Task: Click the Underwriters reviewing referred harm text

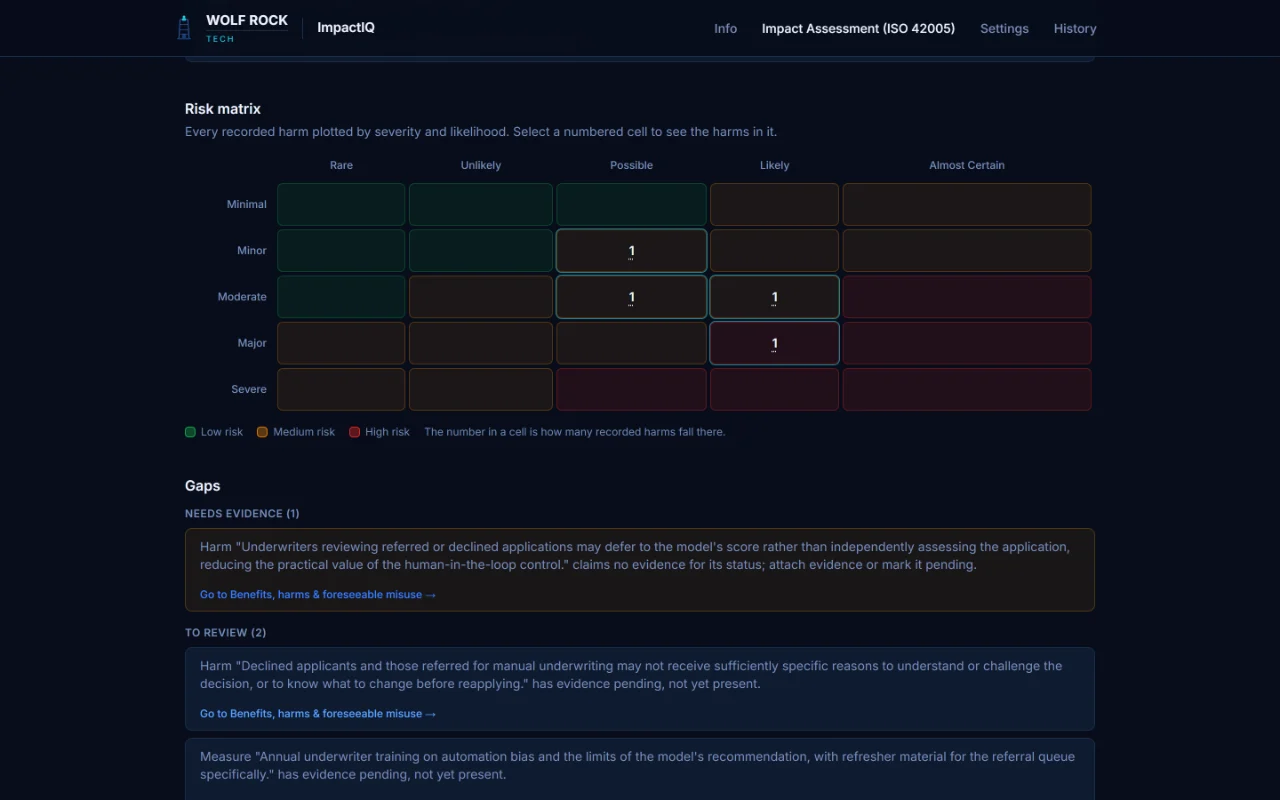Action: [635, 556]
